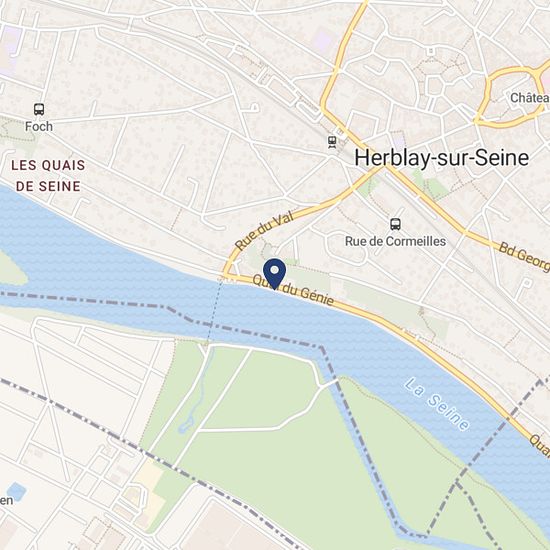Click the Rue de Cormeilles bus stop icon
The image size is (550, 550).
click(x=395, y=224)
